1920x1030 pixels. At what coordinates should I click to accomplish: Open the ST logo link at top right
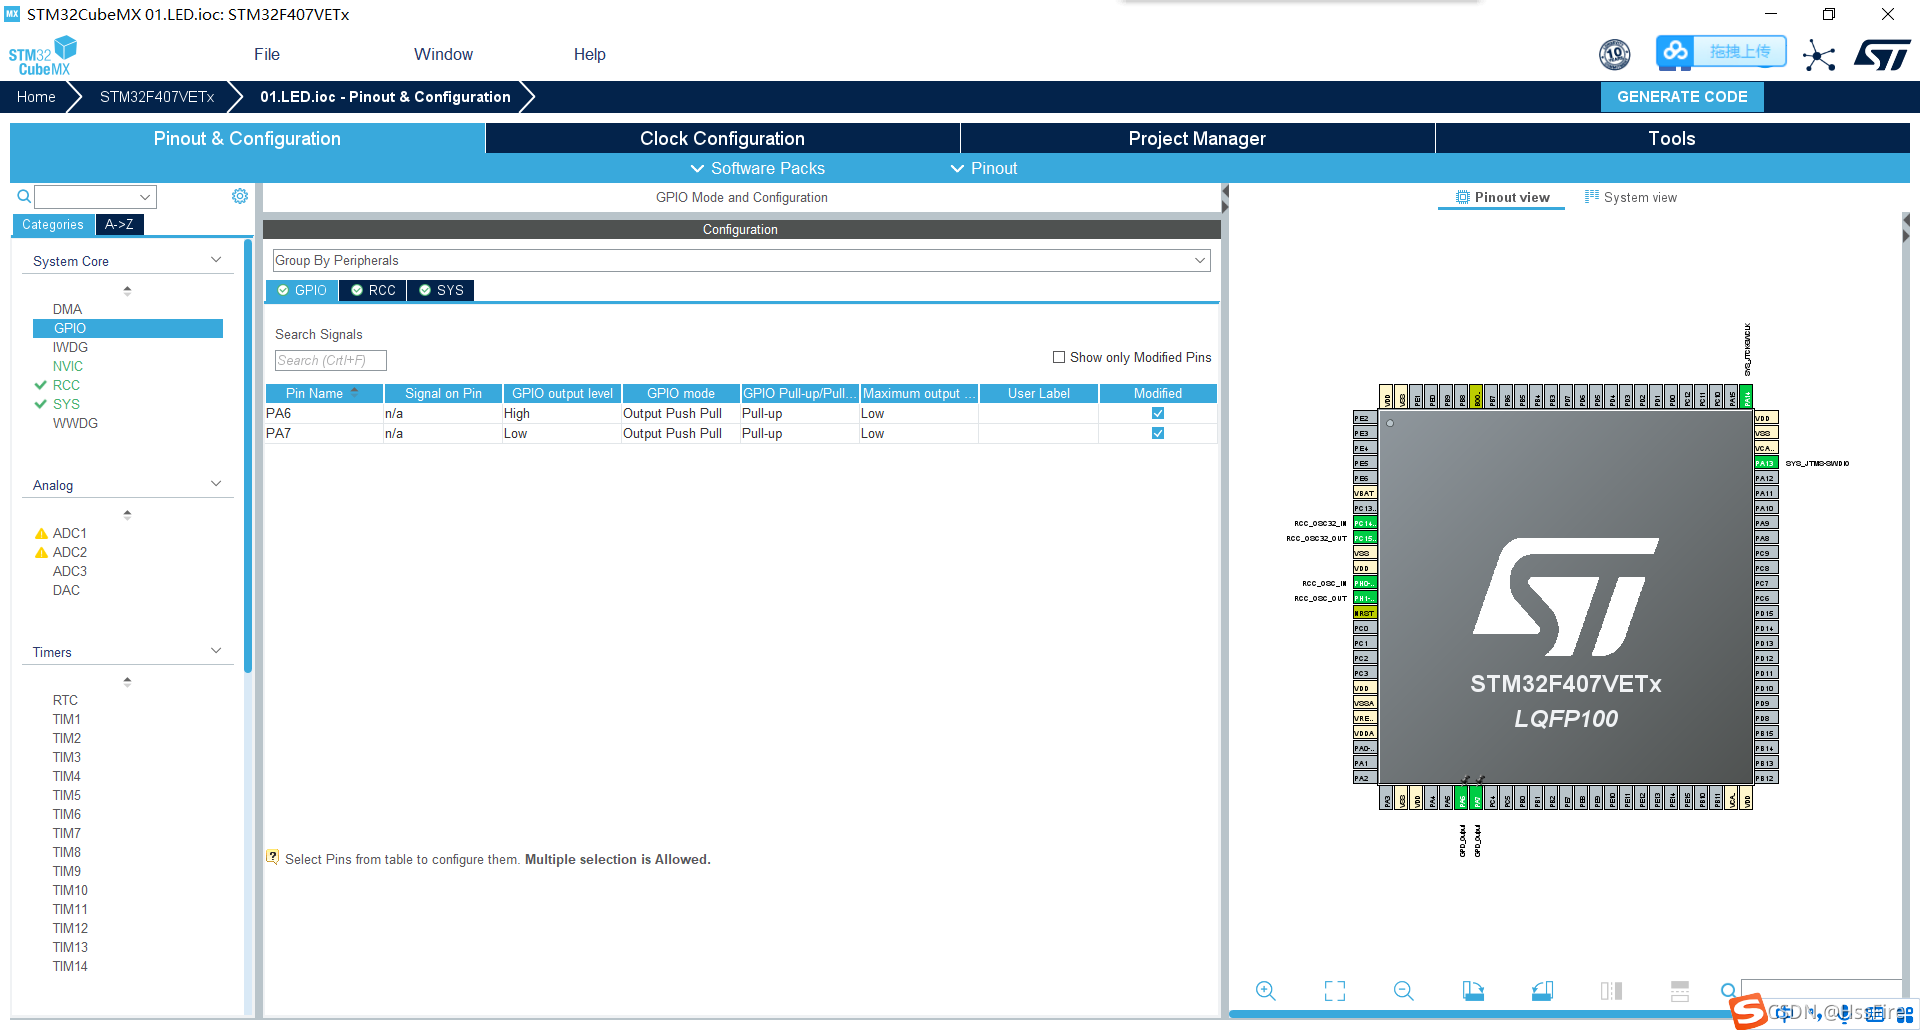[1883, 55]
